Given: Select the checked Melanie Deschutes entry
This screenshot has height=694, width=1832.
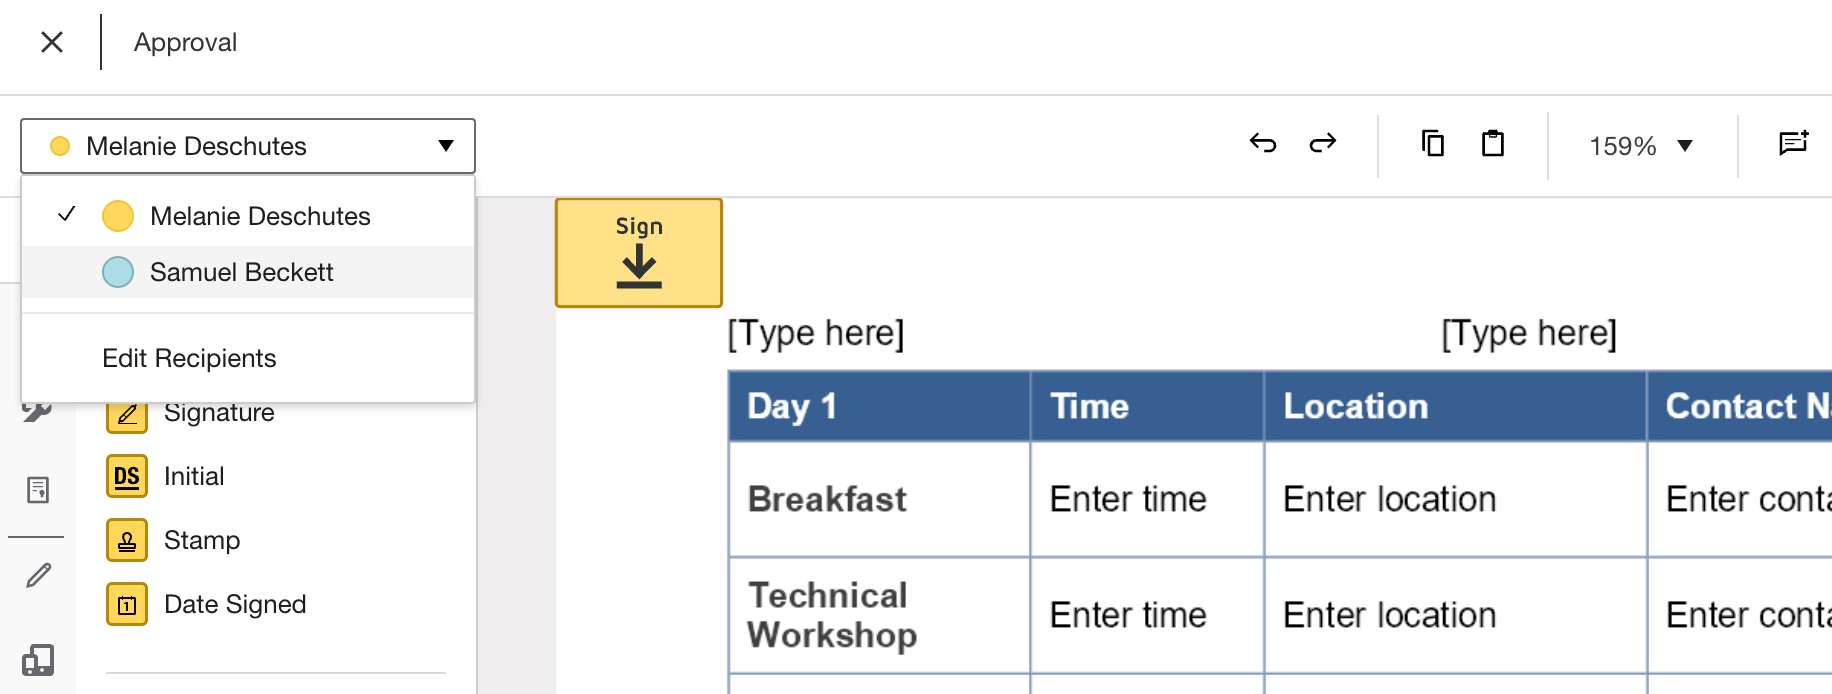Looking at the screenshot, I should click(259, 216).
